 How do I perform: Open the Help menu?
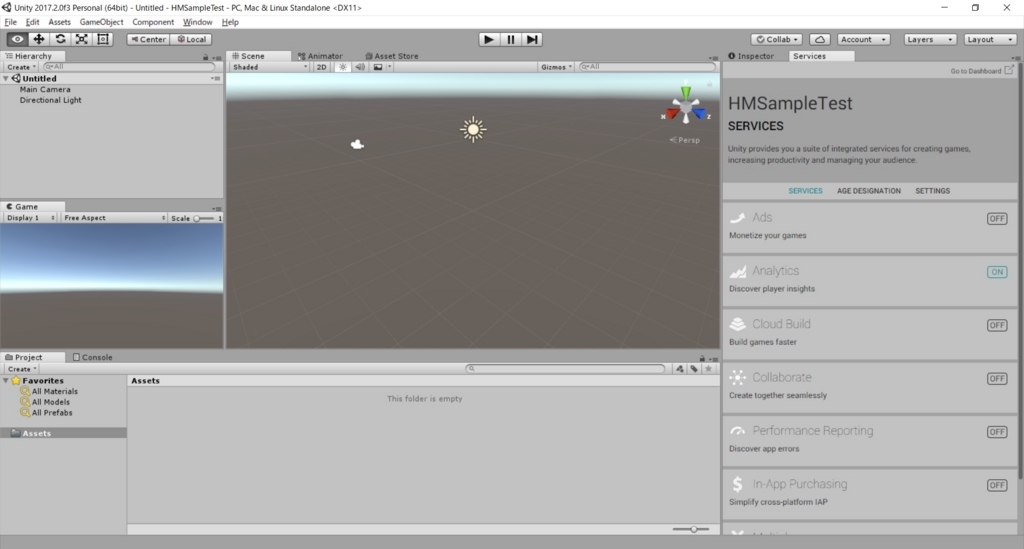(x=230, y=22)
